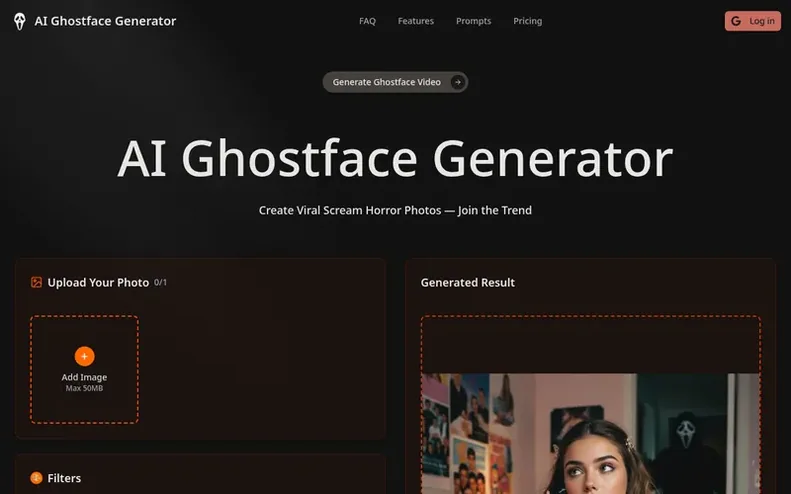The image size is (791, 494).
Task: Click the Log in button
Action: click(753, 21)
